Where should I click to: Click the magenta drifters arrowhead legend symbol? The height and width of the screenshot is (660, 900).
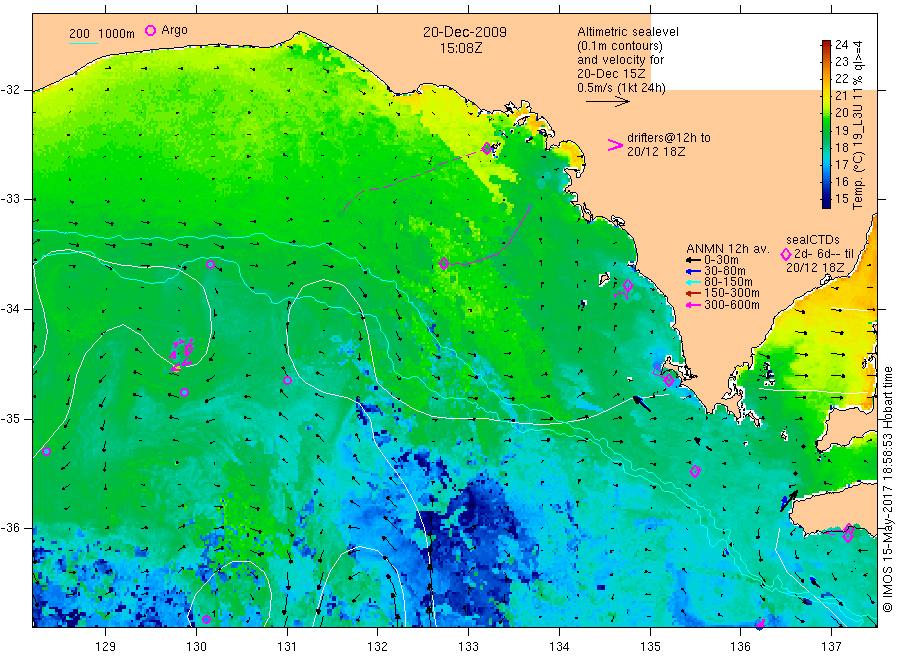point(615,145)
